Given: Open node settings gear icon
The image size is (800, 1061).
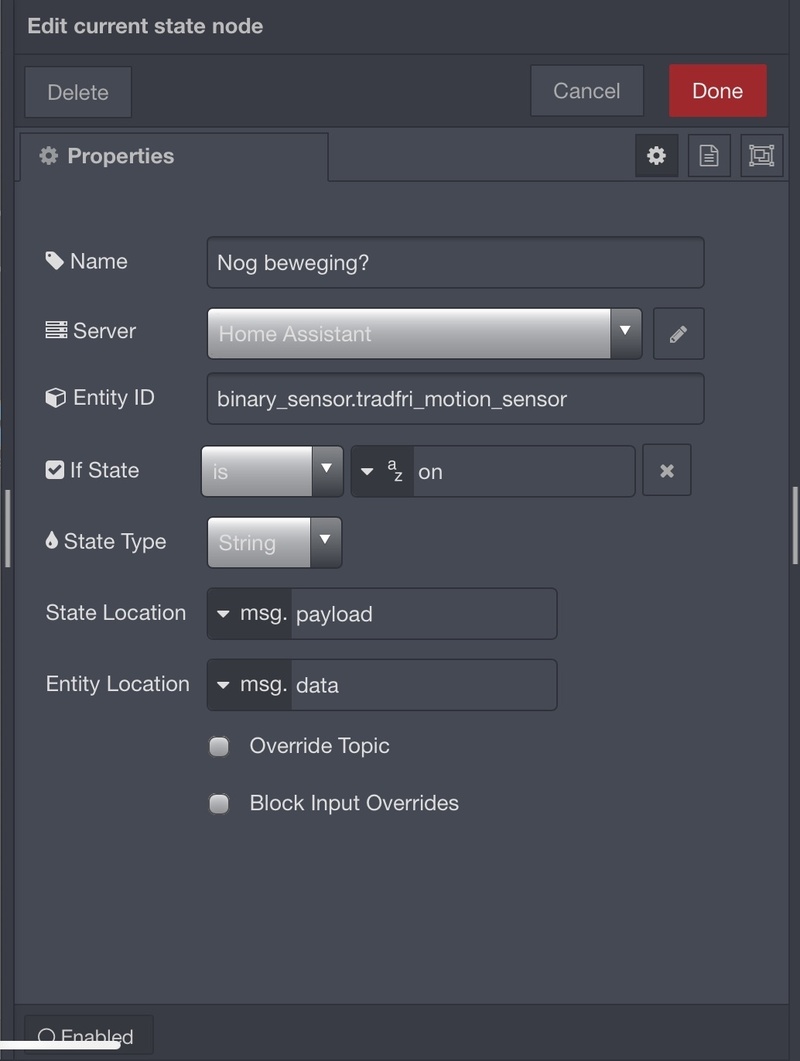Looking at the screenshot, I should [656, 156].
